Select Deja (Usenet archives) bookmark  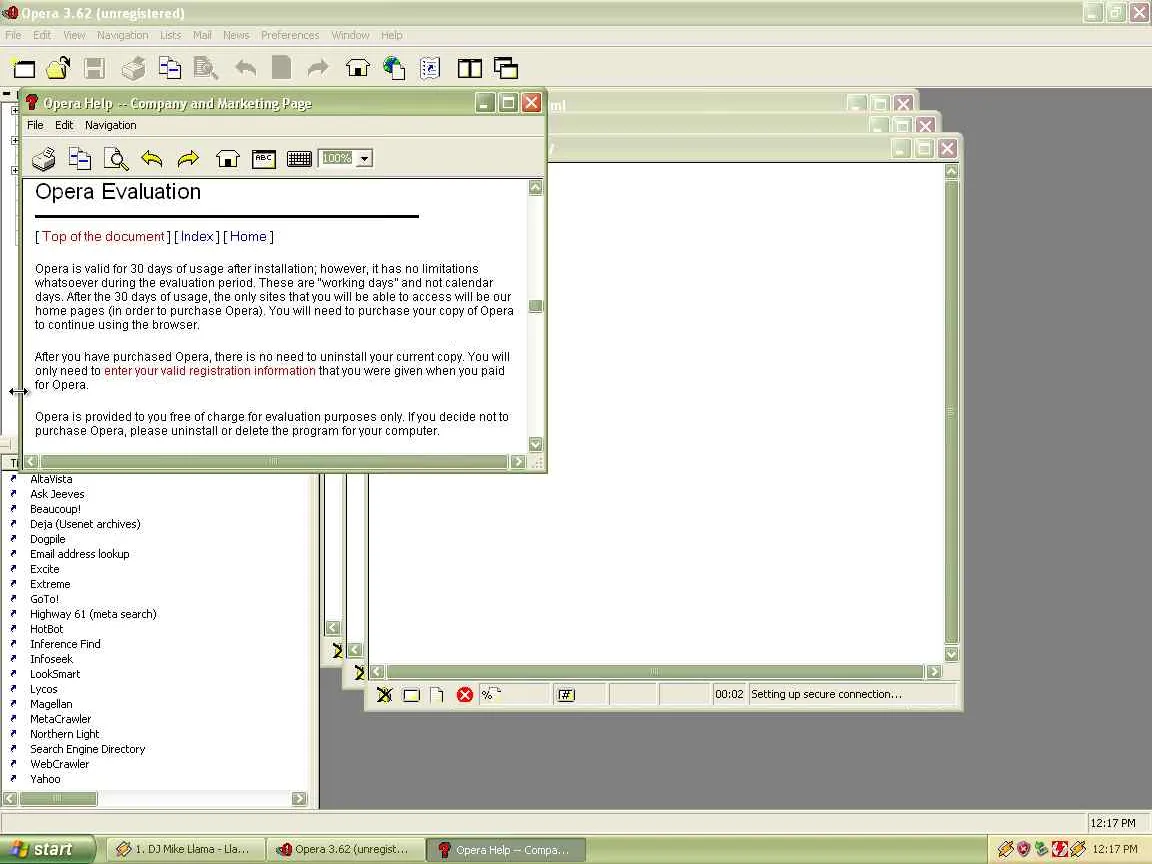click(85, 524)
